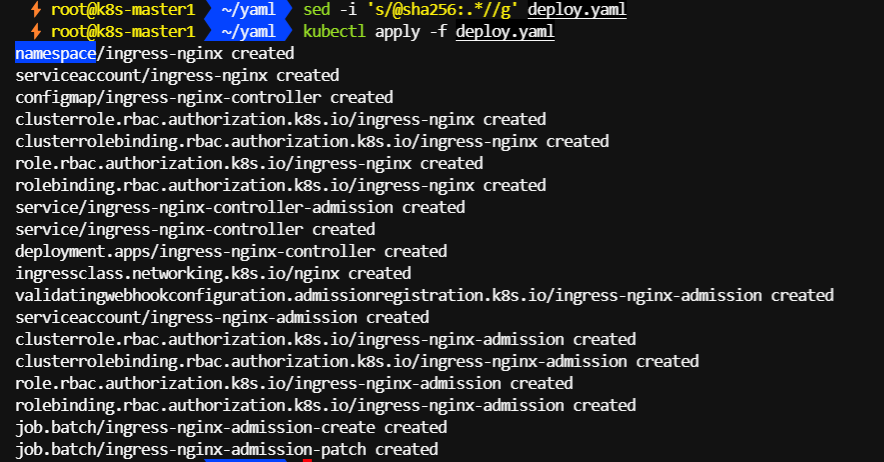884x462 pixels.
Task: Click the 'sed' command word
Action: pos(315,10)
